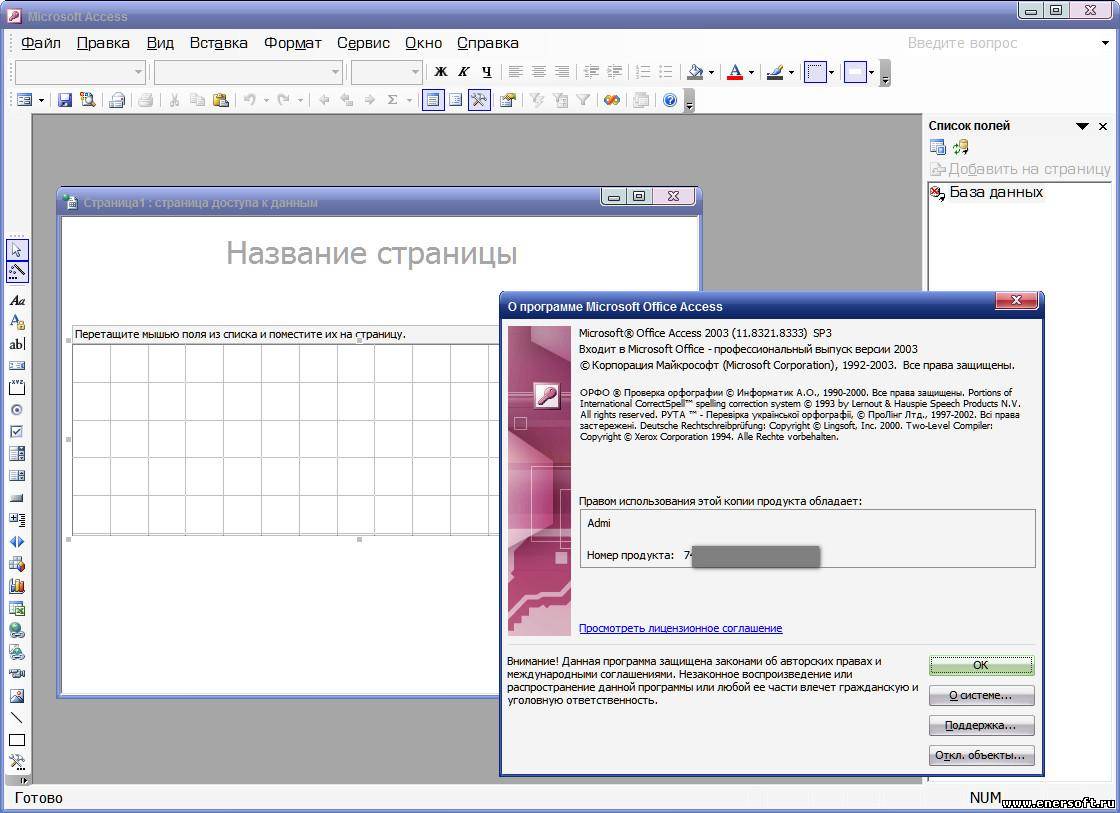Open the Properties sheet icon
This screenshot has height=813, width=1120.
tap(508, 100)
